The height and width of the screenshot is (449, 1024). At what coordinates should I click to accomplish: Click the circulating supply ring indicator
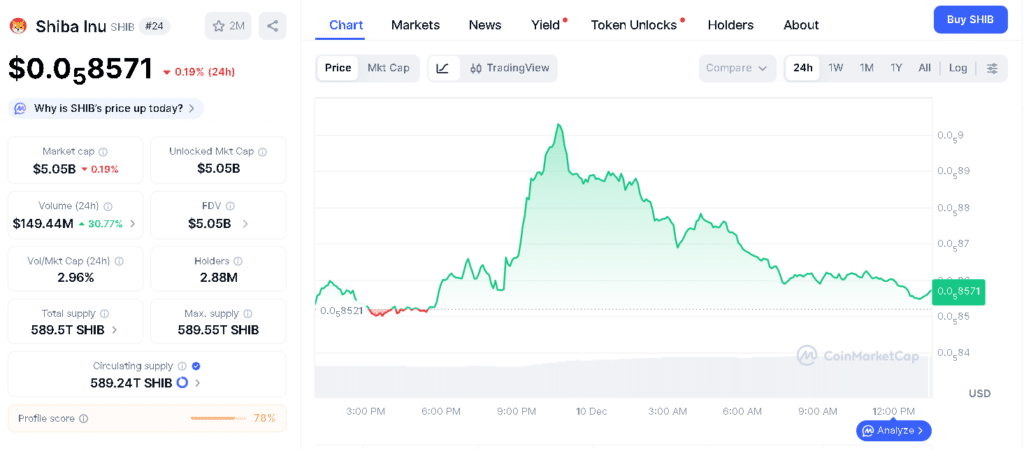coord(182,382)
